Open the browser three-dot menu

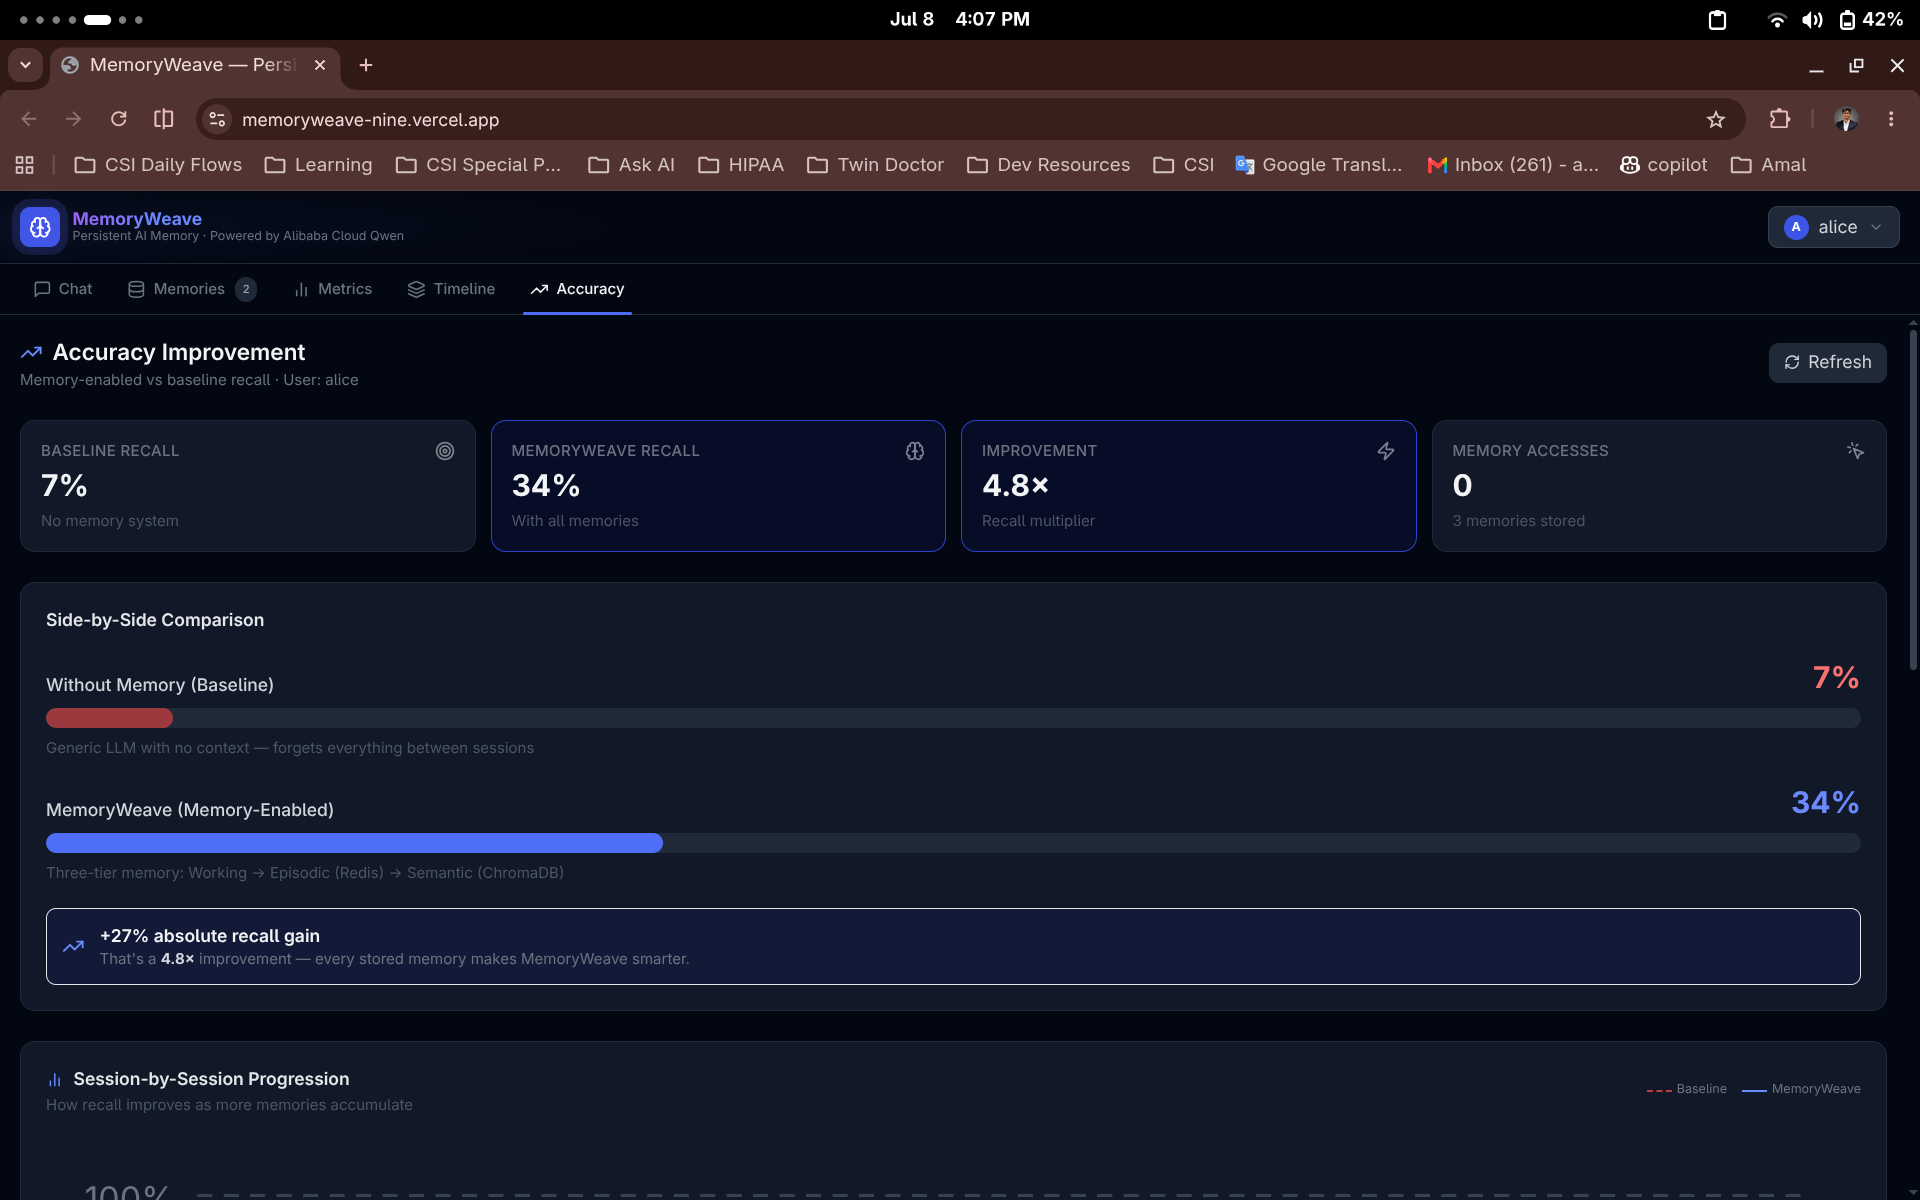pos(1891,119)
